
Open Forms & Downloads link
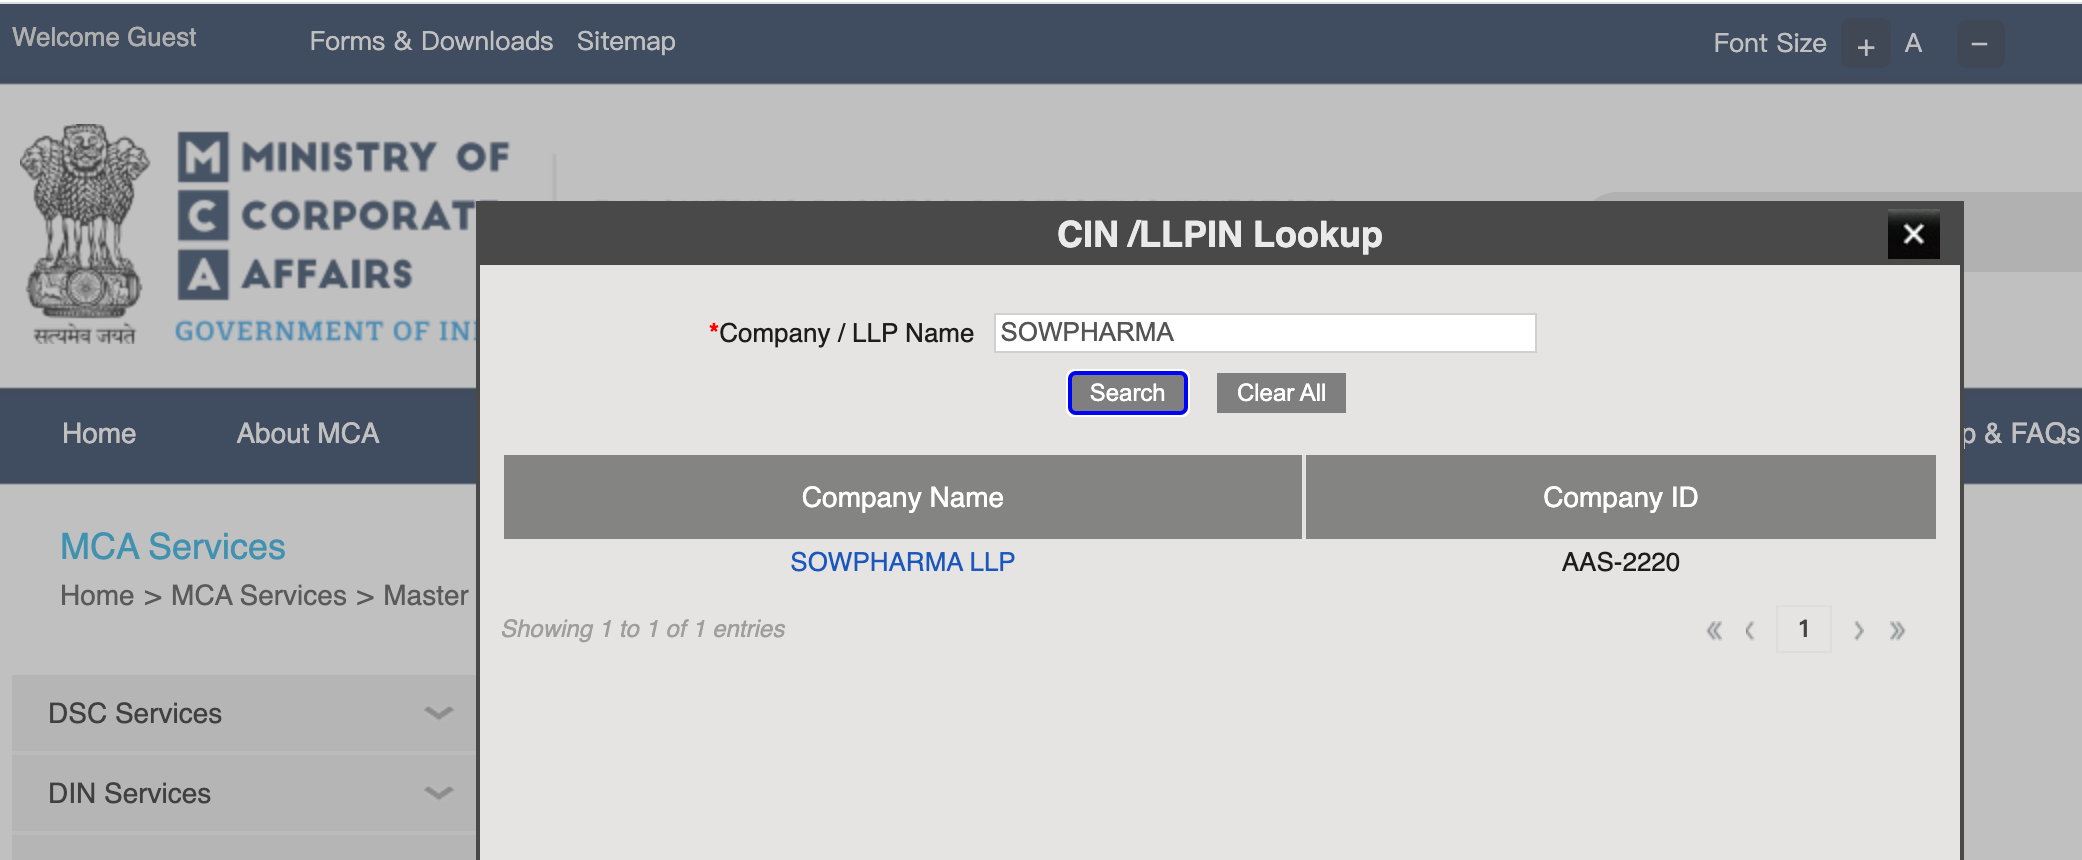click(431, 41)
